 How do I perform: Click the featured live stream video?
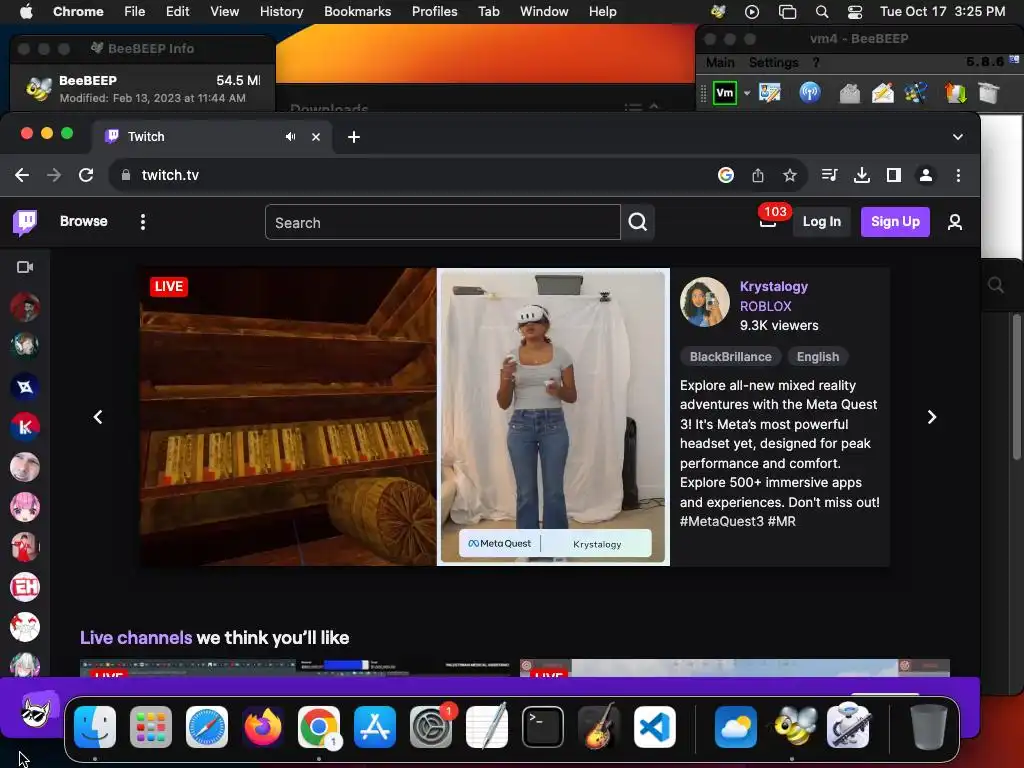tap(405, 417)
